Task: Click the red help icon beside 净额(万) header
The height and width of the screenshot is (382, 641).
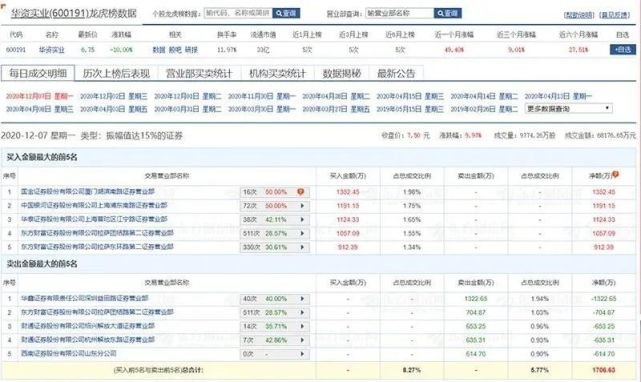Action: coord(615,175)
